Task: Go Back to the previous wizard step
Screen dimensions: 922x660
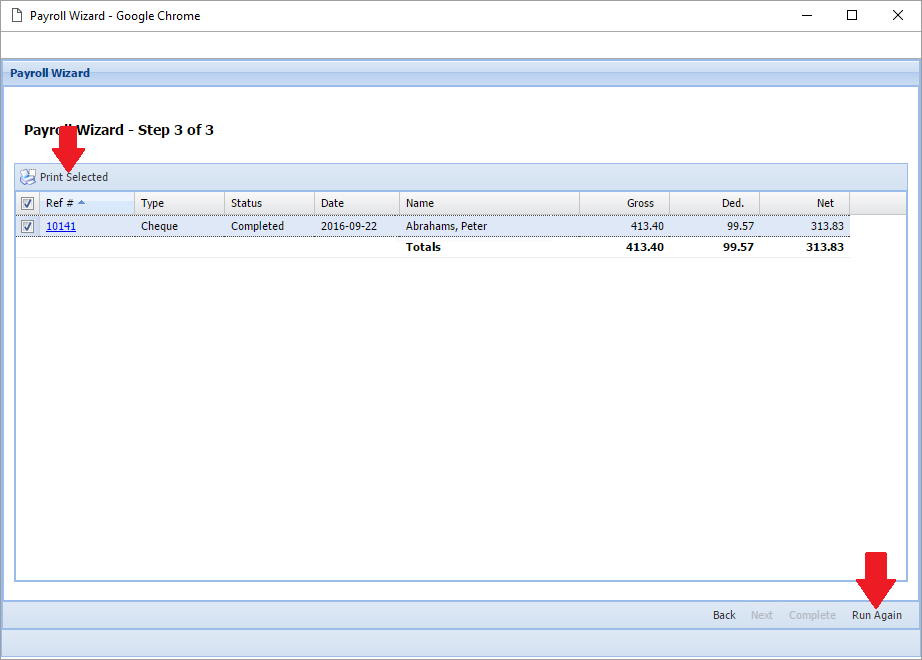Action: click(x=724, y=615)
